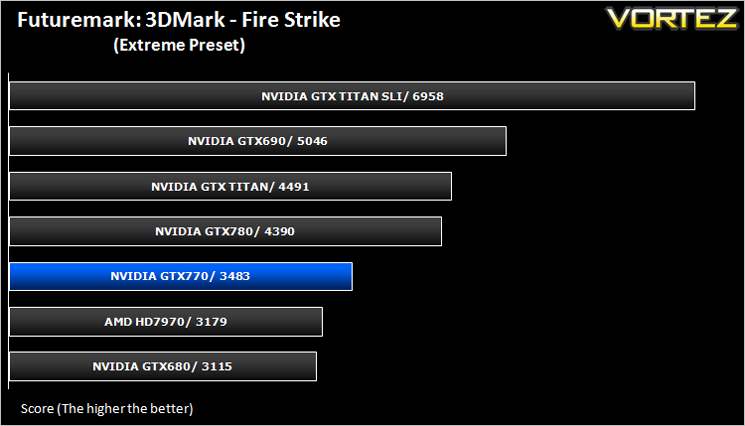Click the Score axis caption text
The width and height of the screenshot is (745, 426).
pos(107,408)
